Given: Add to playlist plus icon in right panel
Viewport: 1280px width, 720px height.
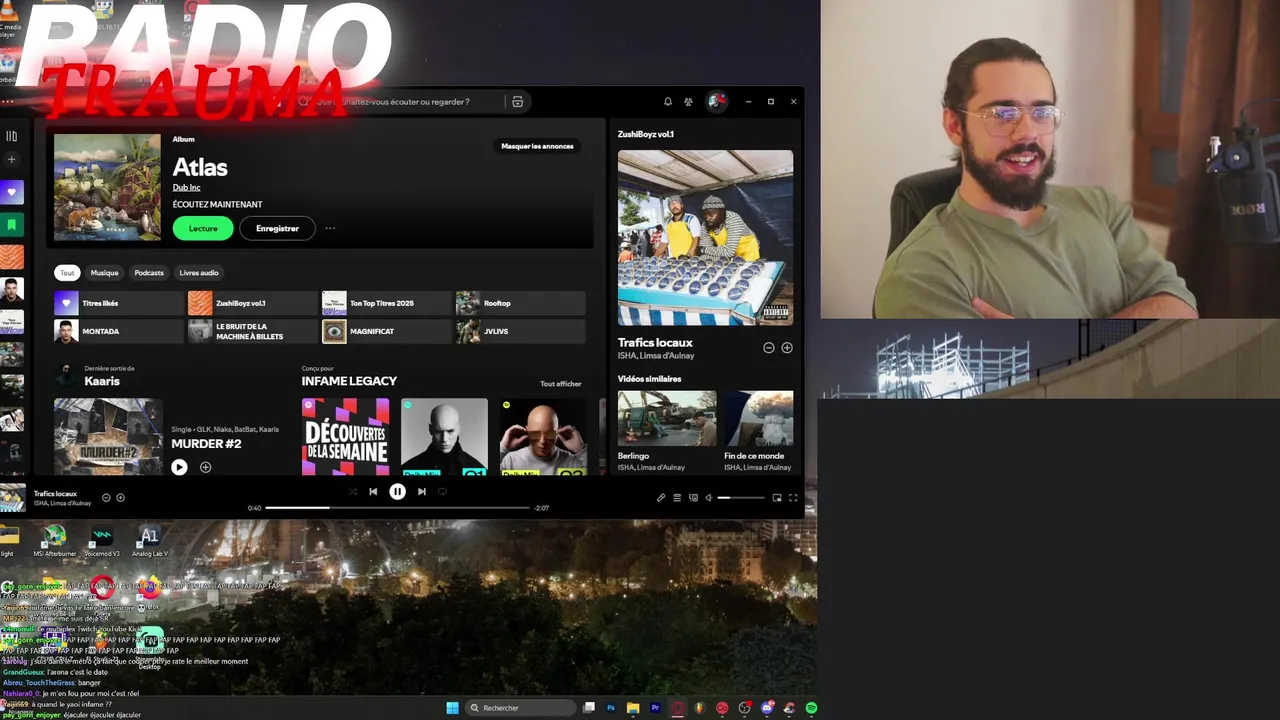Looking at the screenshot, I should tap(787, 348).
